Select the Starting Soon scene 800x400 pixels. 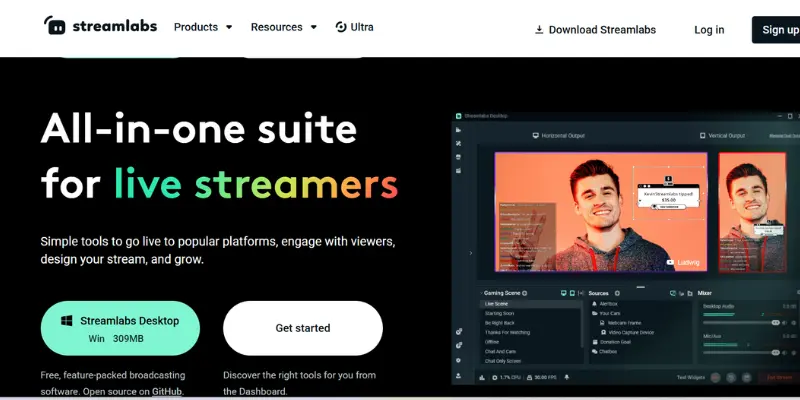pos(499,314)
